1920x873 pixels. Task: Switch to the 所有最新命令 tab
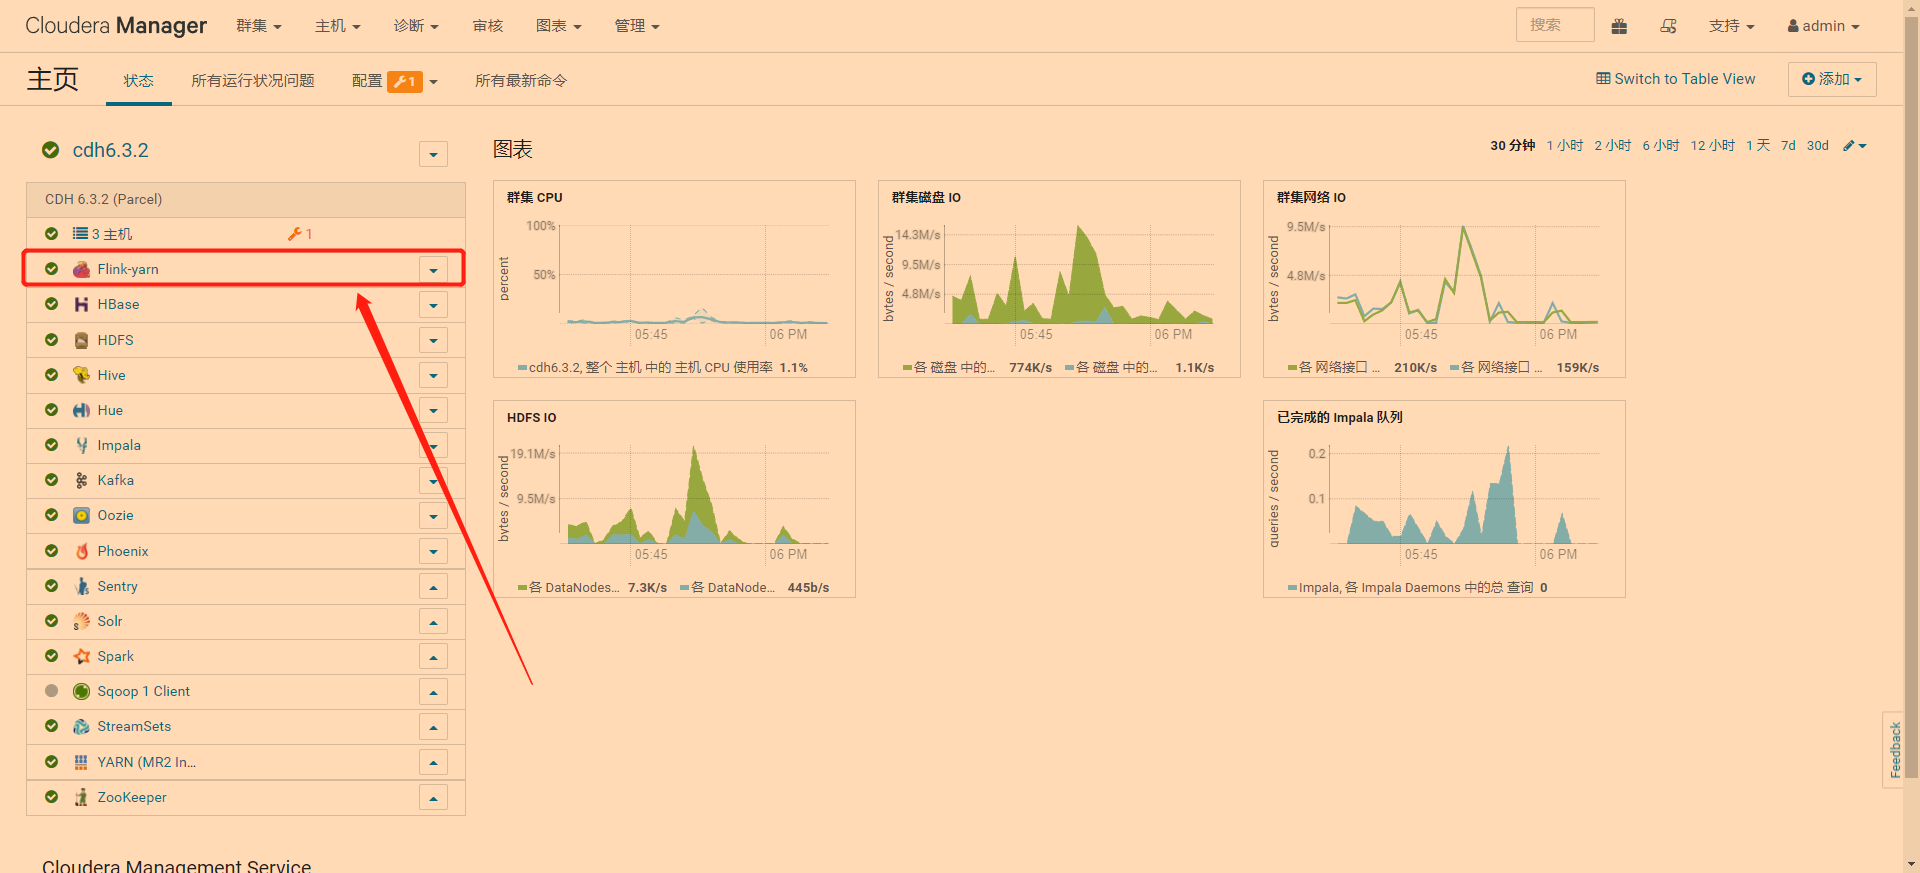coord(521,81)
